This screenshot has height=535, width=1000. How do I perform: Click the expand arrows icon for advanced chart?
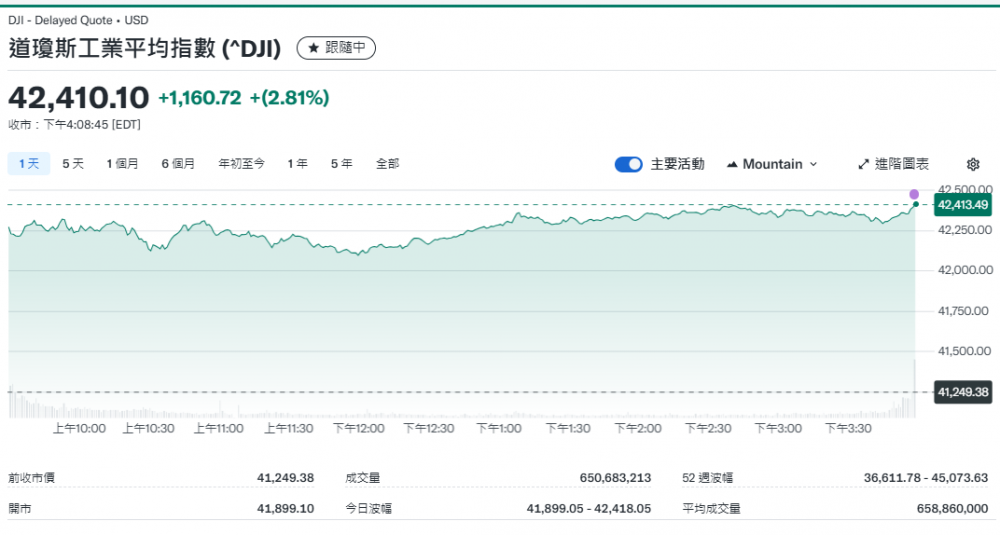click(864, 164)
